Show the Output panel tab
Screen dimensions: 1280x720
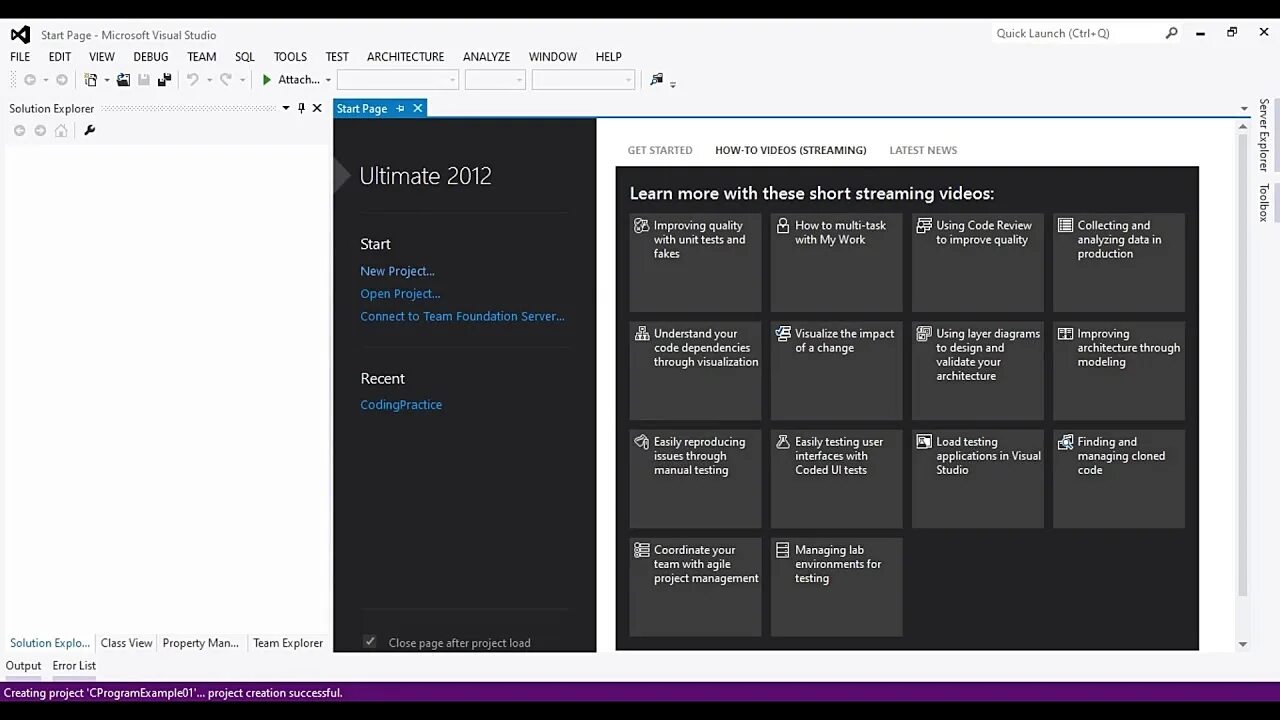(x=23, y=666)
